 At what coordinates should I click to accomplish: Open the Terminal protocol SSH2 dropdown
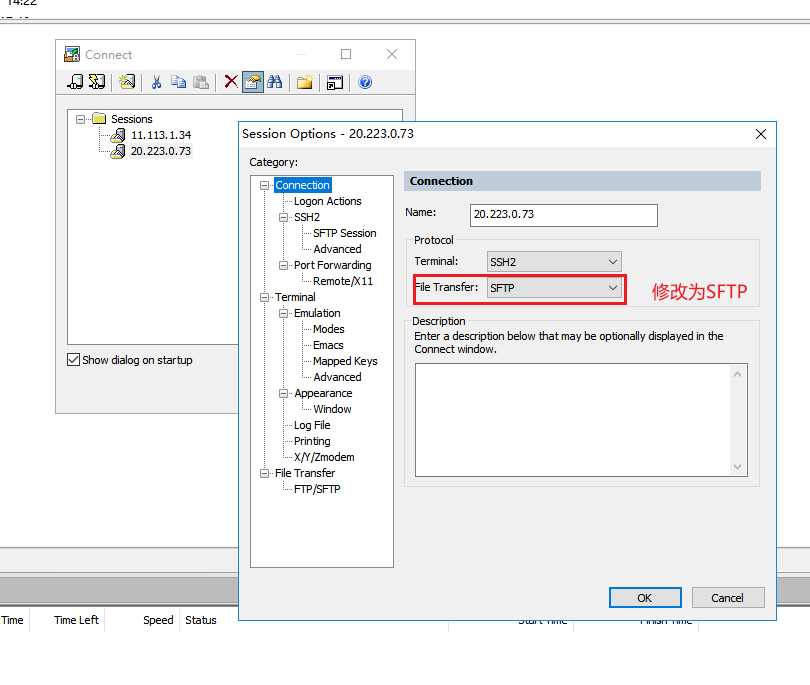point(554,261)
